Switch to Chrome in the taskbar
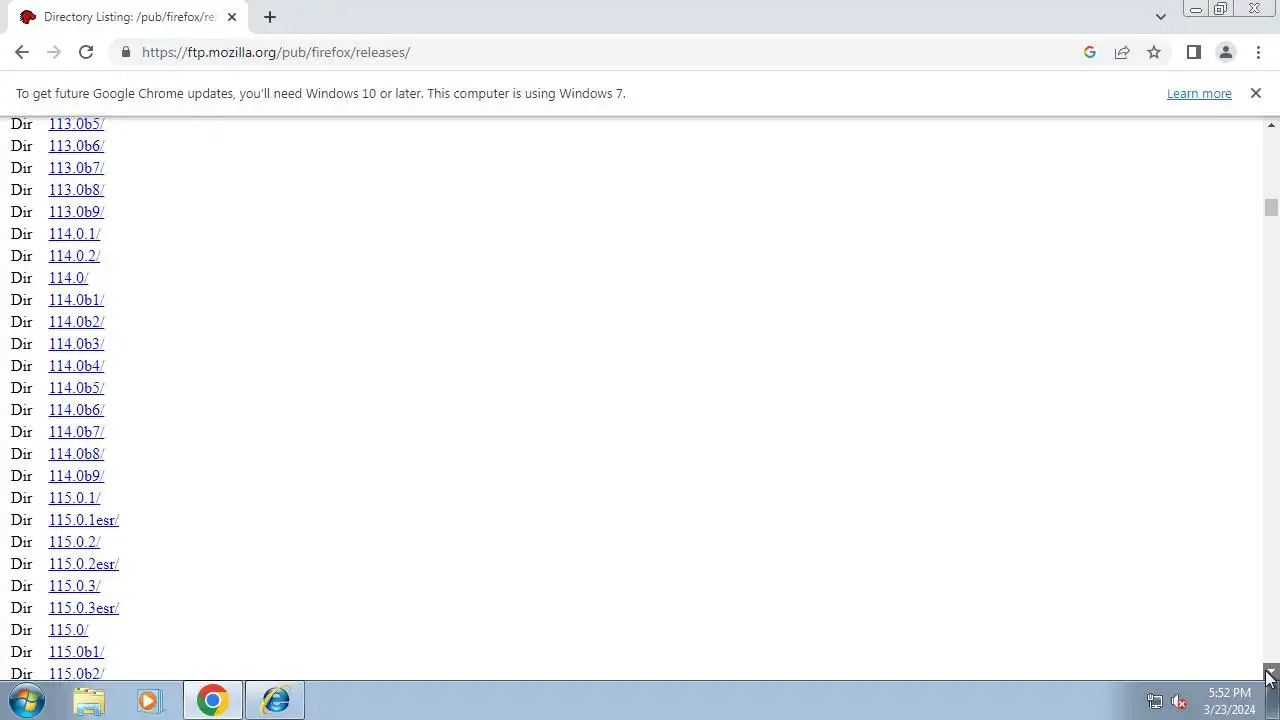 coord(212,701)
